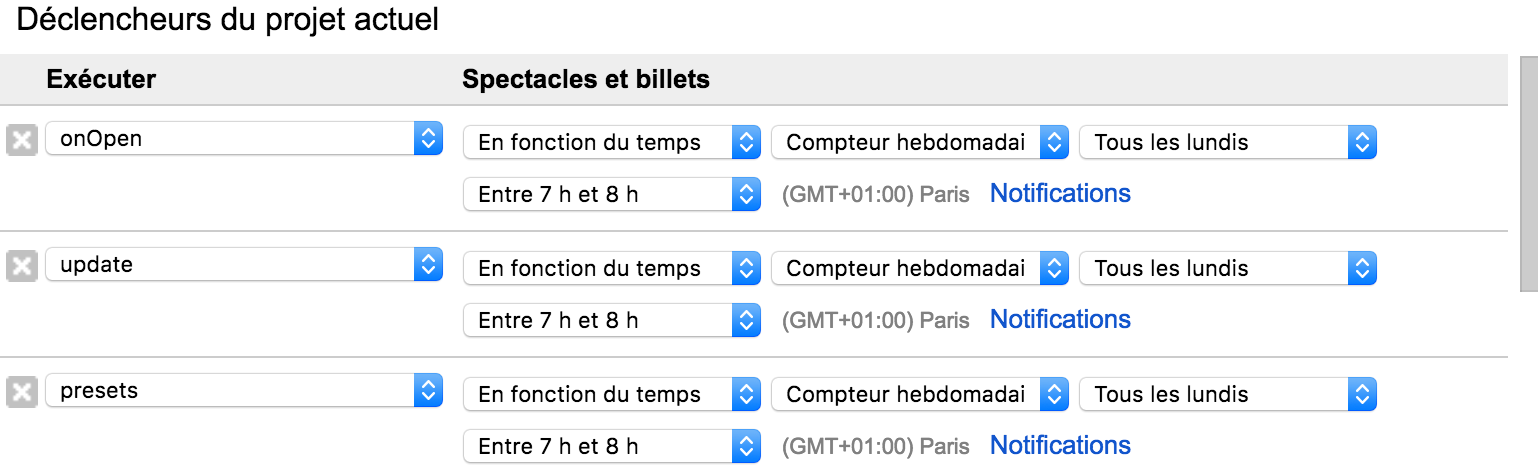Screen dimensions: 1540x476
Task: Change the update function selection
Action: (243, 265)
